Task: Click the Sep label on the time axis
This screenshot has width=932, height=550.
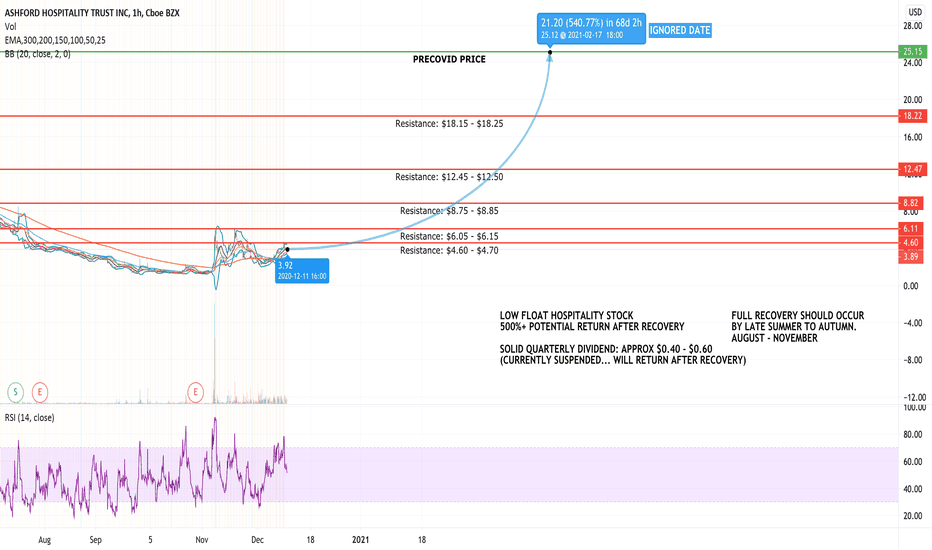Action: [96, 540]
